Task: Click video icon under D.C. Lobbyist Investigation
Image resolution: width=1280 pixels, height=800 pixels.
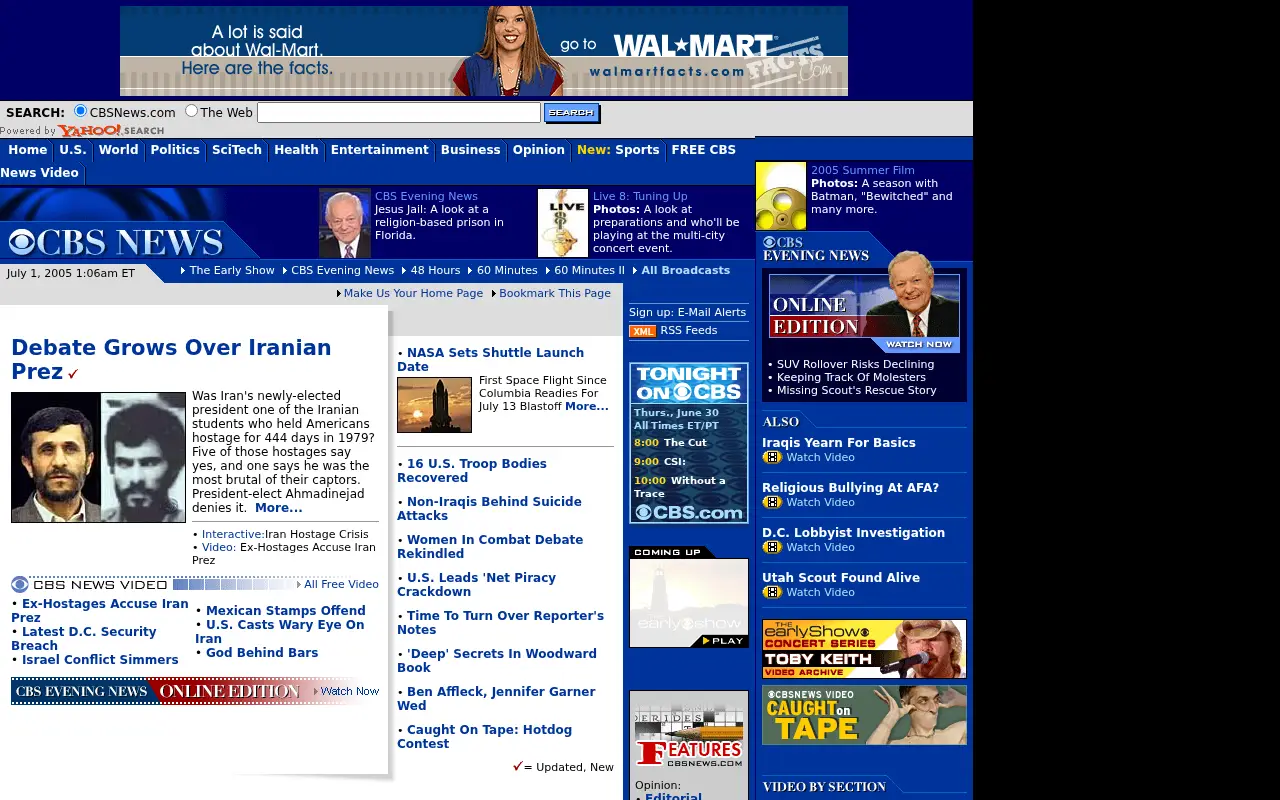Action: click(772, 547)
